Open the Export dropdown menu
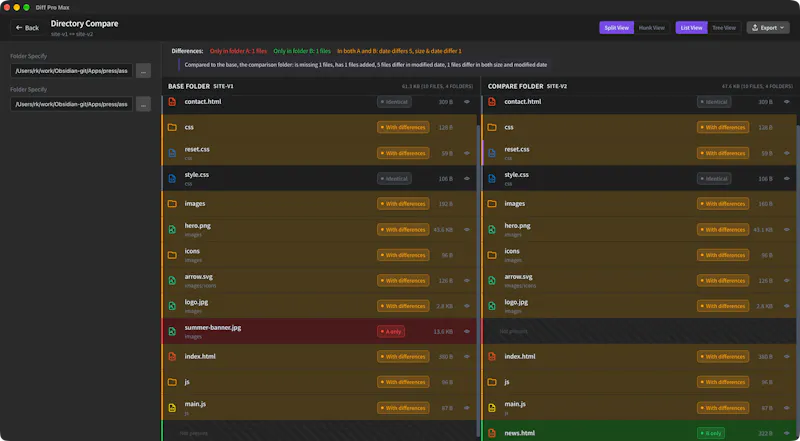This screenshot has width=800, height=441. click(x=768, y=28)
